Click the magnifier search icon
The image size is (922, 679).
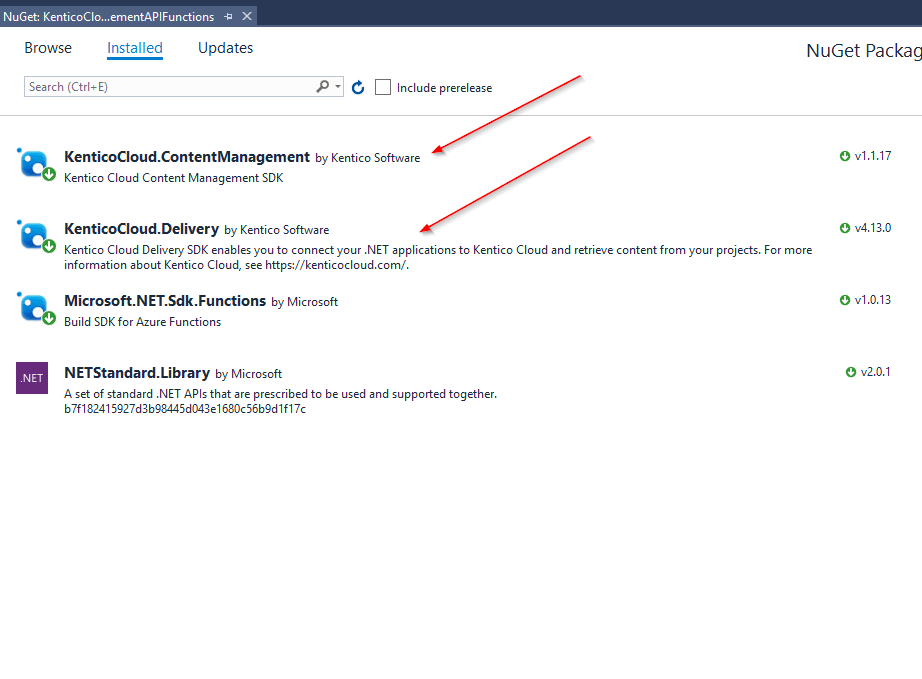[x=323, y=87]
